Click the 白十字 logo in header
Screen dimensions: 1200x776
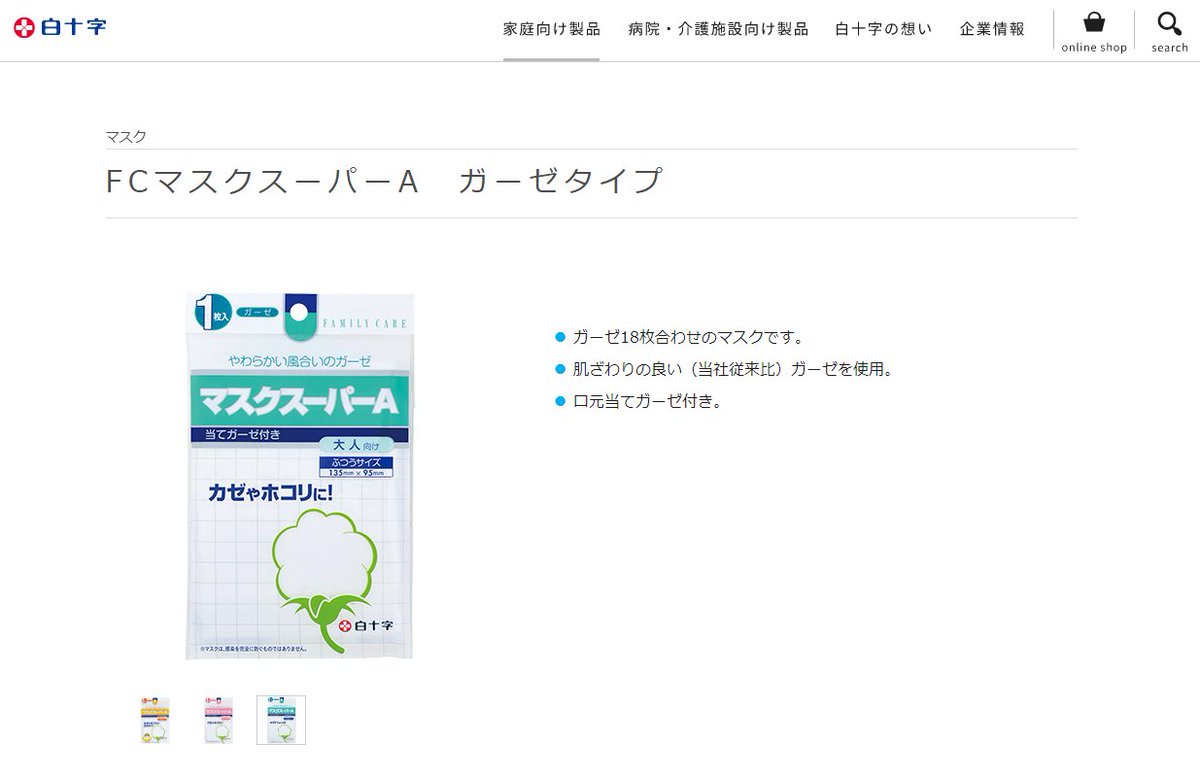click(x=60, y=28)
